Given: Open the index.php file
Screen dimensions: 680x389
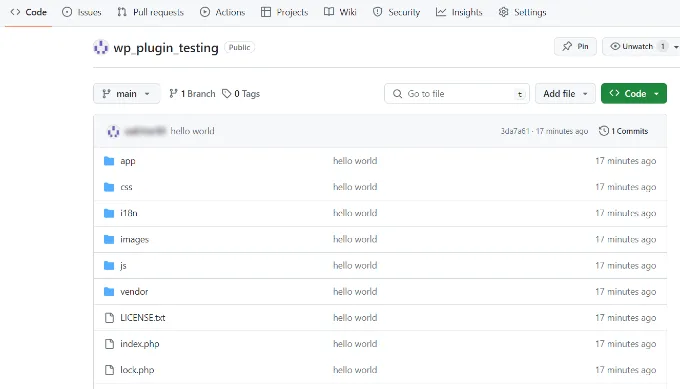Looking at the screenshot, I should (140, 344).
